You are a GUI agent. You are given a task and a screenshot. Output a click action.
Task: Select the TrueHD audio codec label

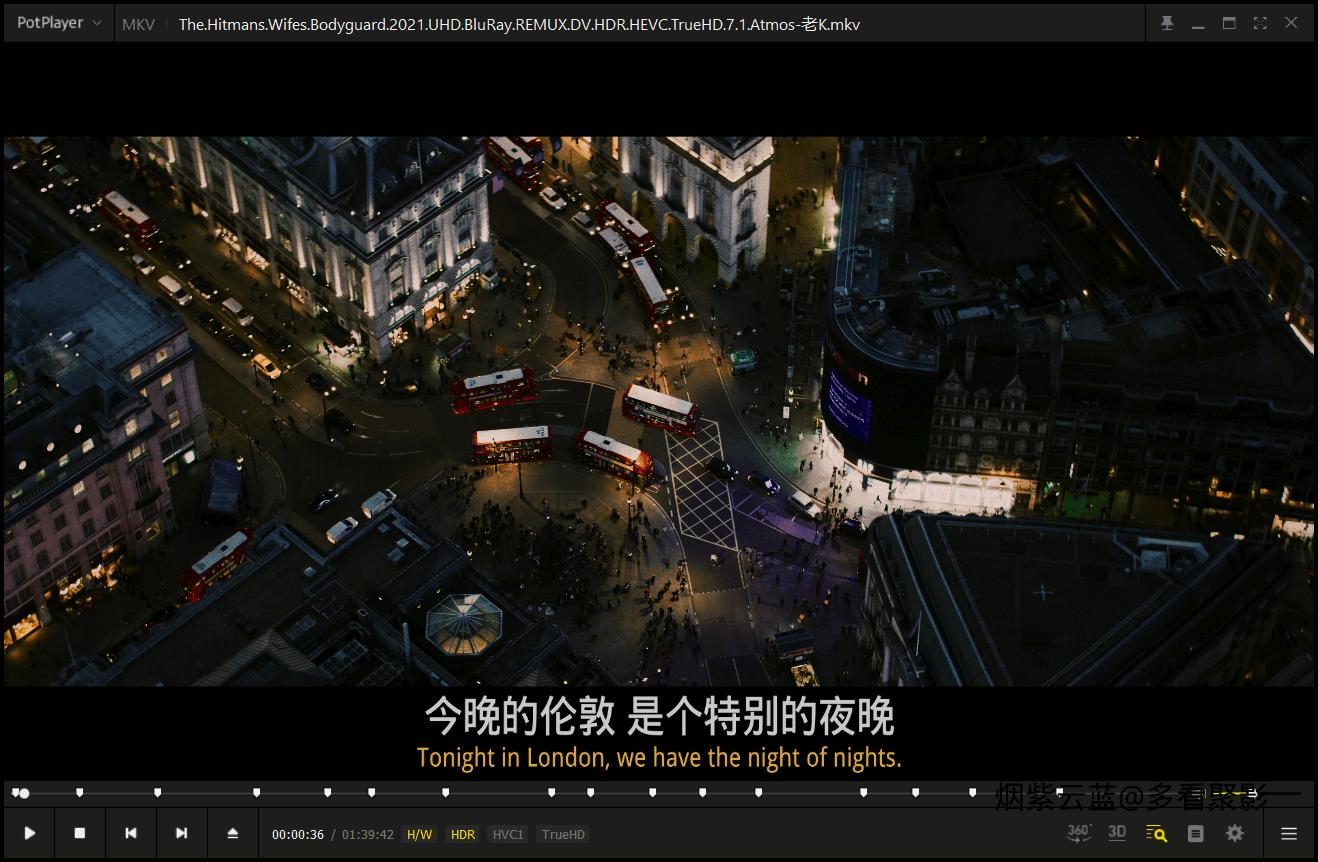pyautogui.click(x=562, y=834)
